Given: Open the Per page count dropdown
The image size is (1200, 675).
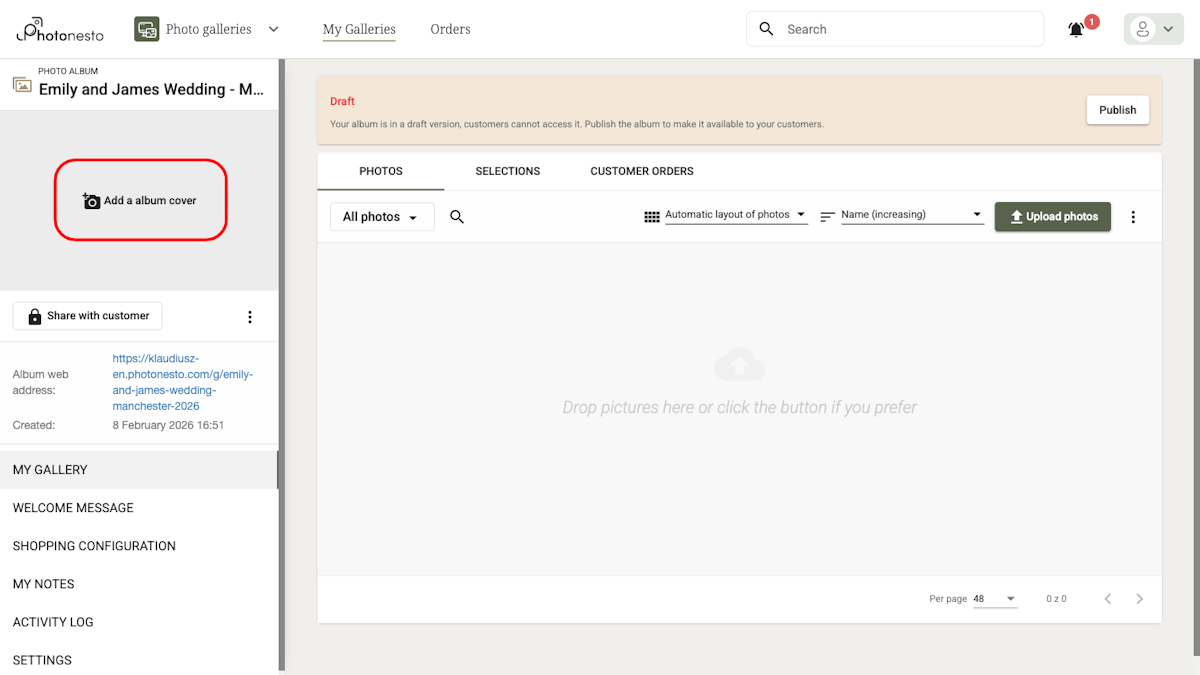Looking at the screenshot, I should 994,599.
